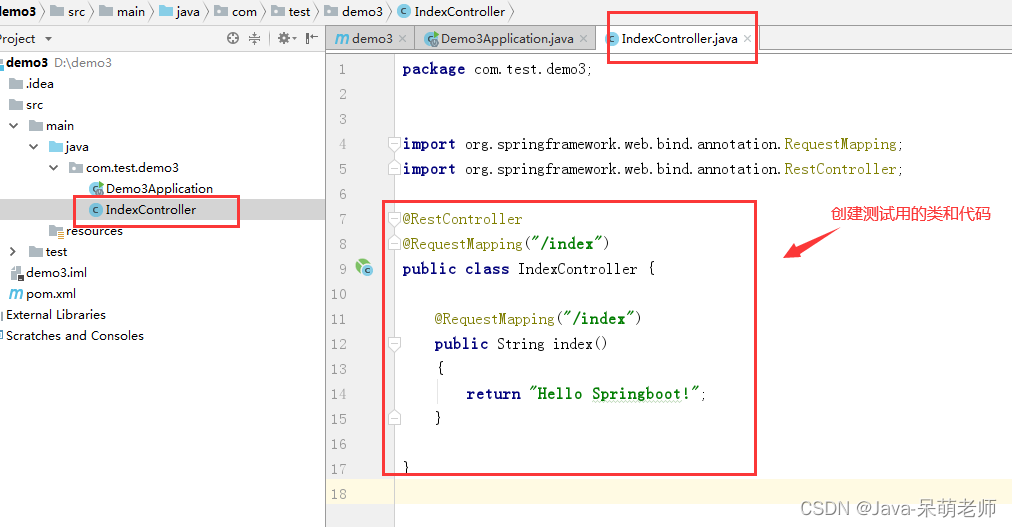Click the fold end marker at line 15
The width and height of the screenshot is (1012, 527).
coord(394,419)
